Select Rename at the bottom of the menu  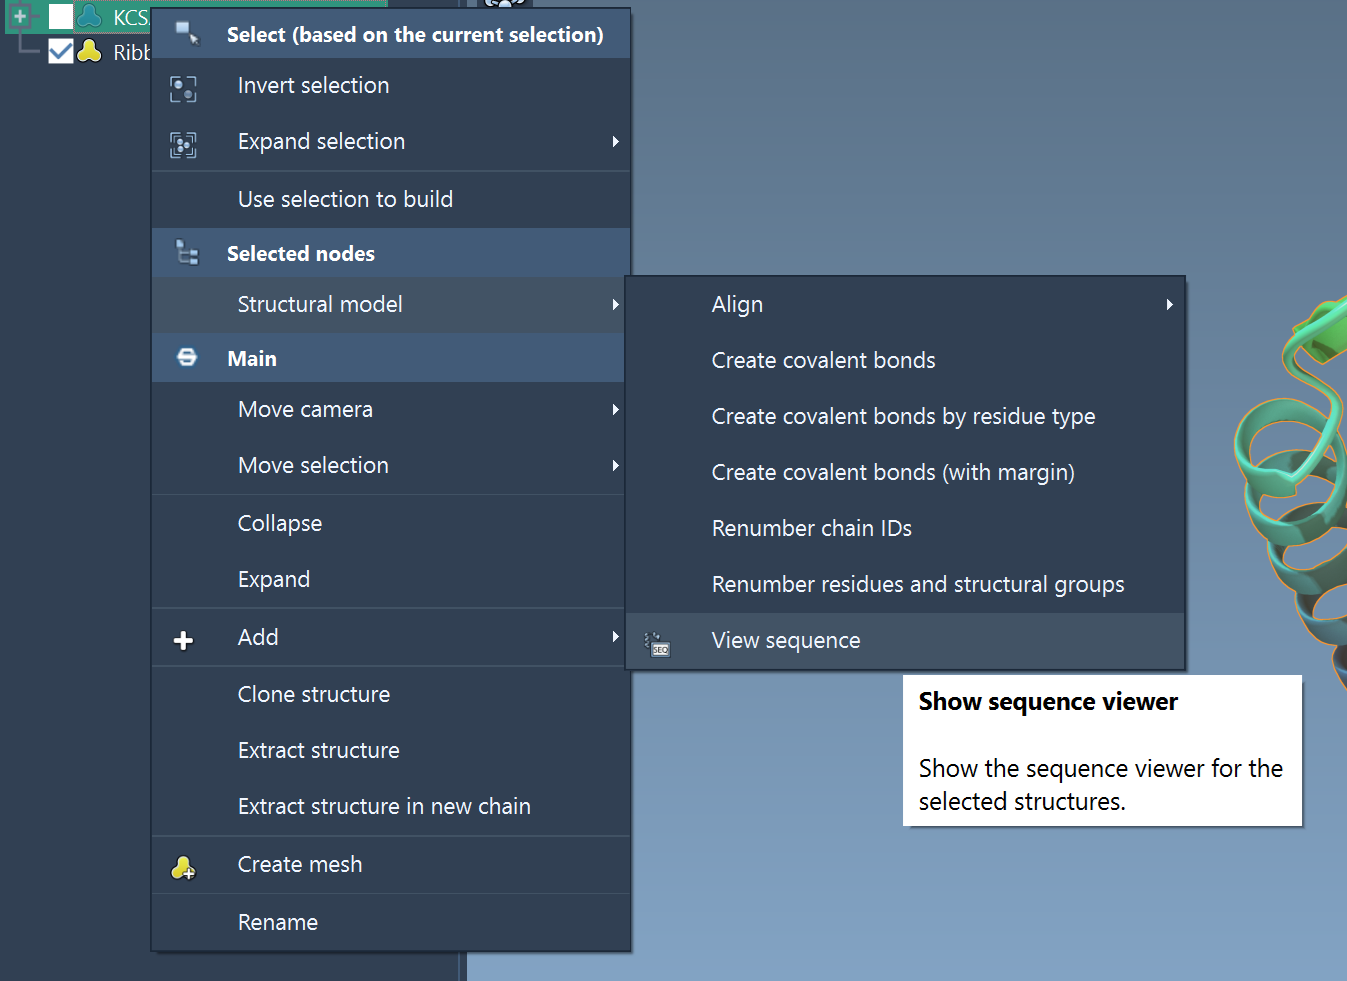click(x=278, y=922)
